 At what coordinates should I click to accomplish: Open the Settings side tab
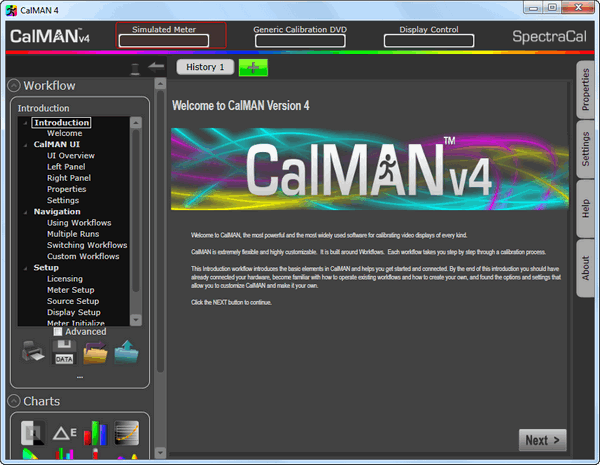[x=586, y=149]
